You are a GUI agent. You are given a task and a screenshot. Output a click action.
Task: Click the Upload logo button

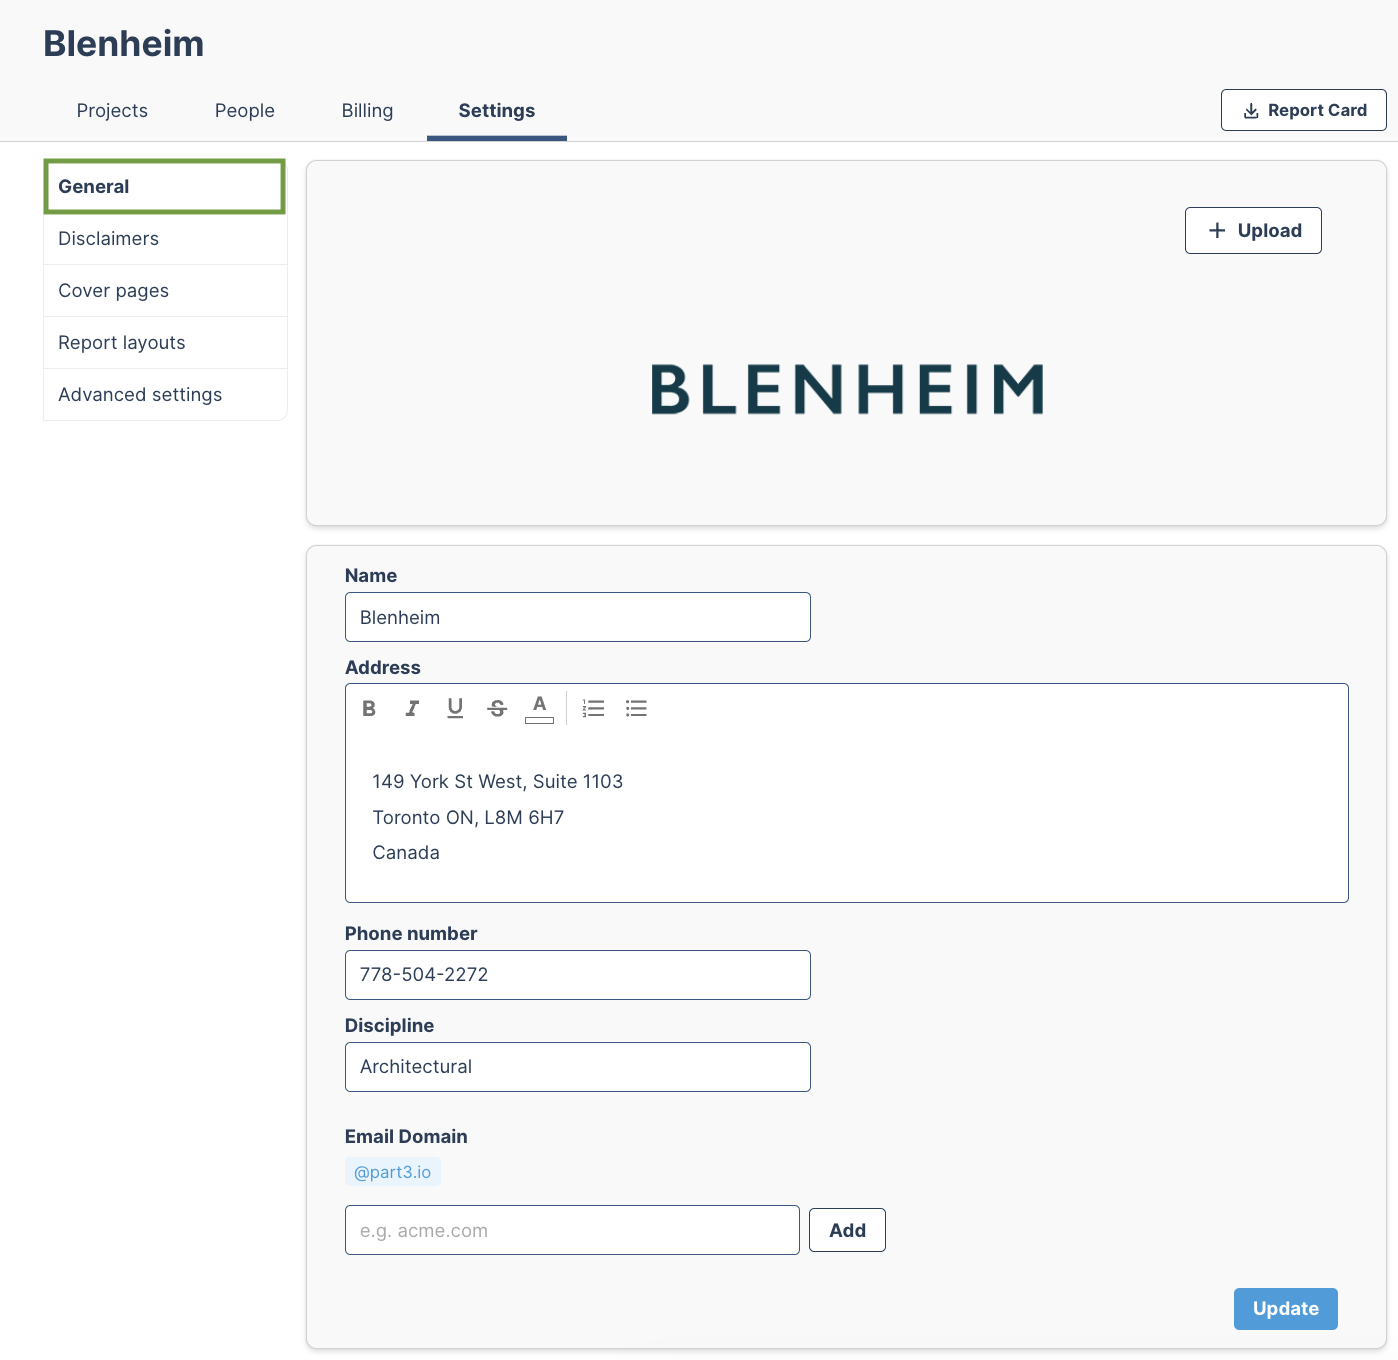pos(1253,230)
